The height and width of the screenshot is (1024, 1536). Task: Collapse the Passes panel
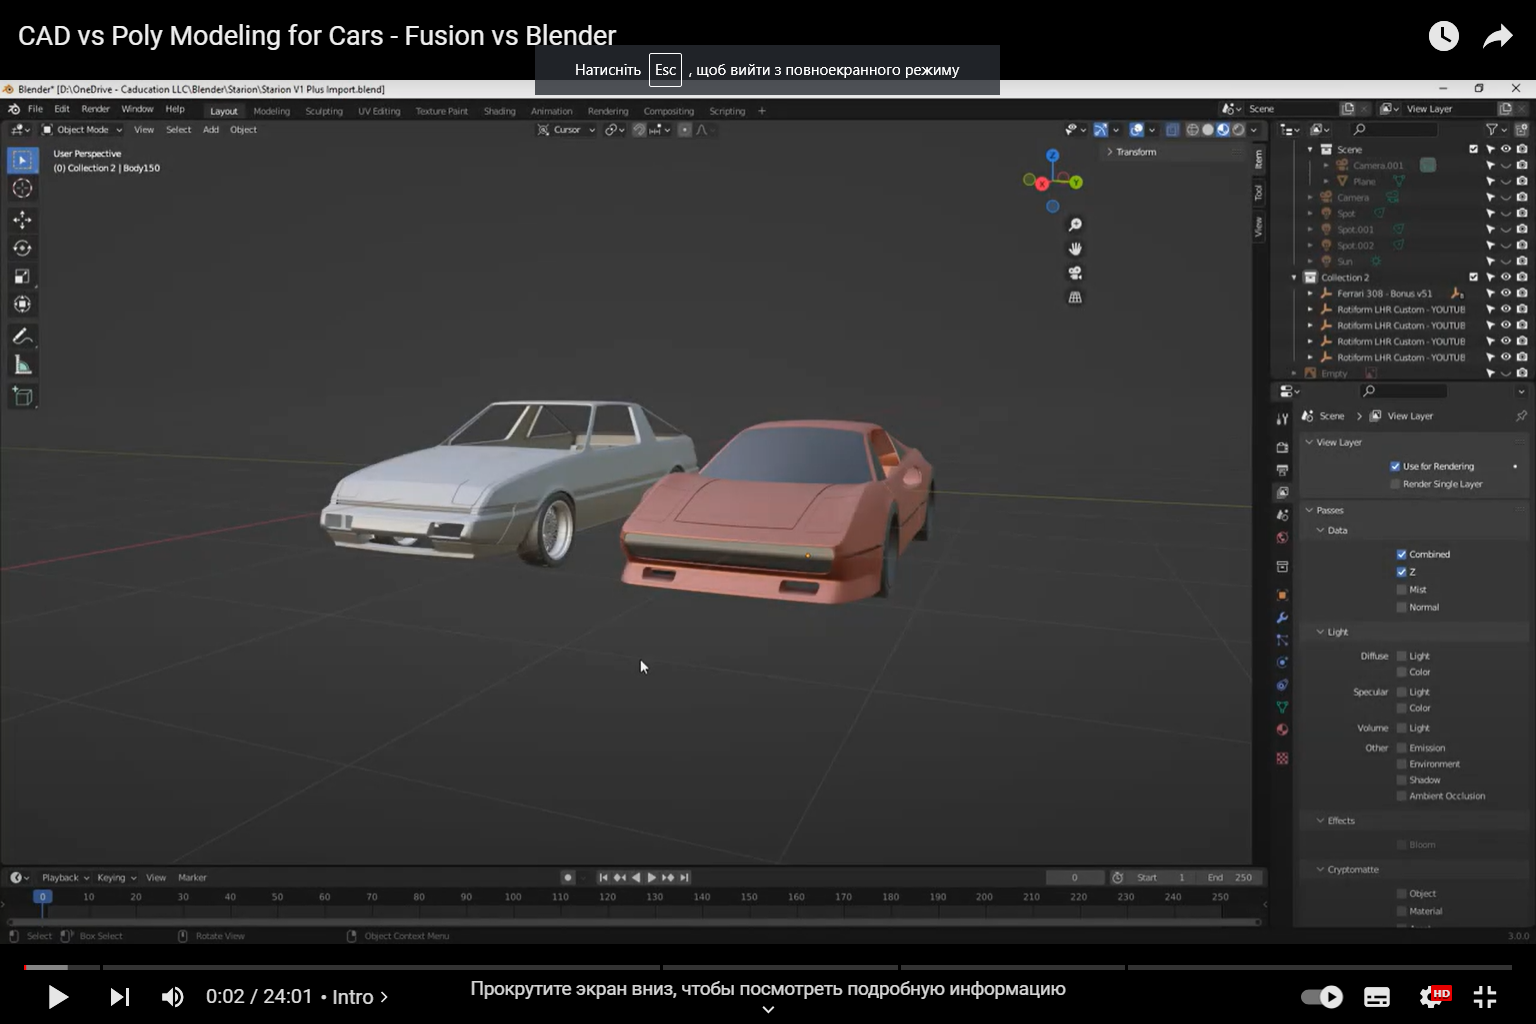(1309, 510)
